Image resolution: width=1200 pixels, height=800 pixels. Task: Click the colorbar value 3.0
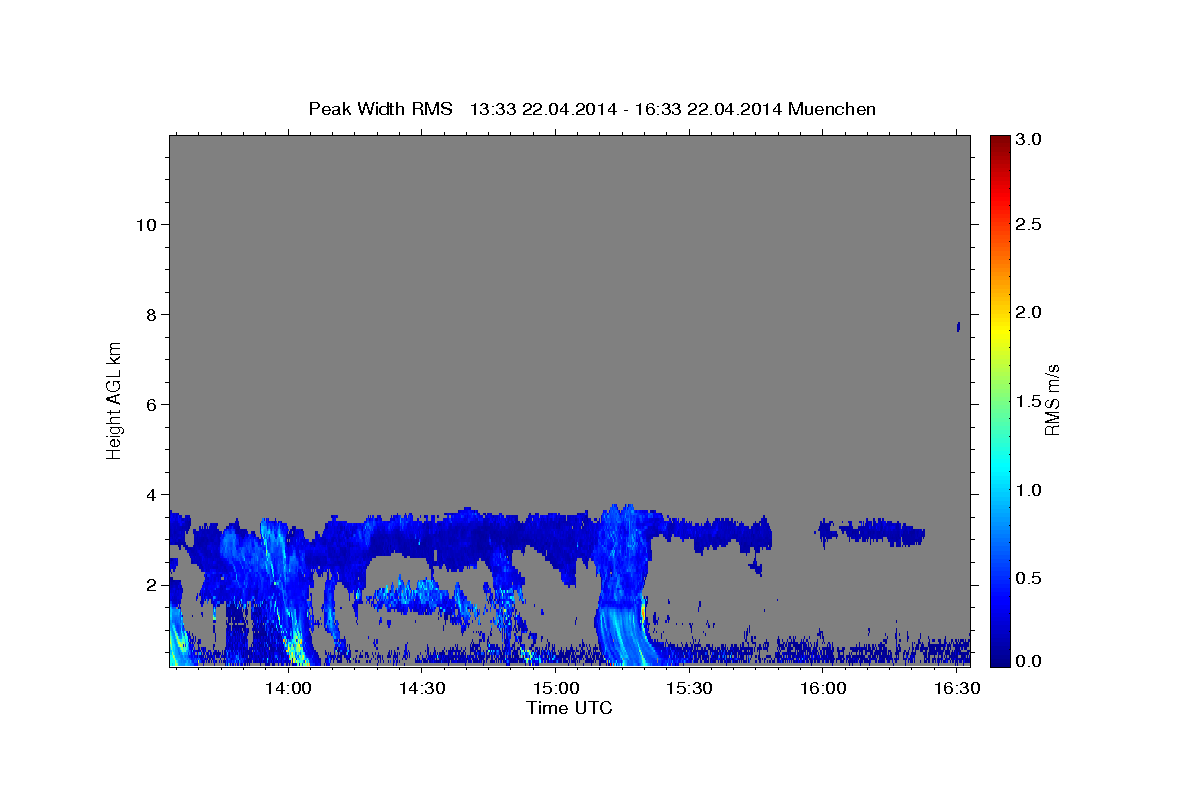pyautogui.click(x=1029, y=141)
